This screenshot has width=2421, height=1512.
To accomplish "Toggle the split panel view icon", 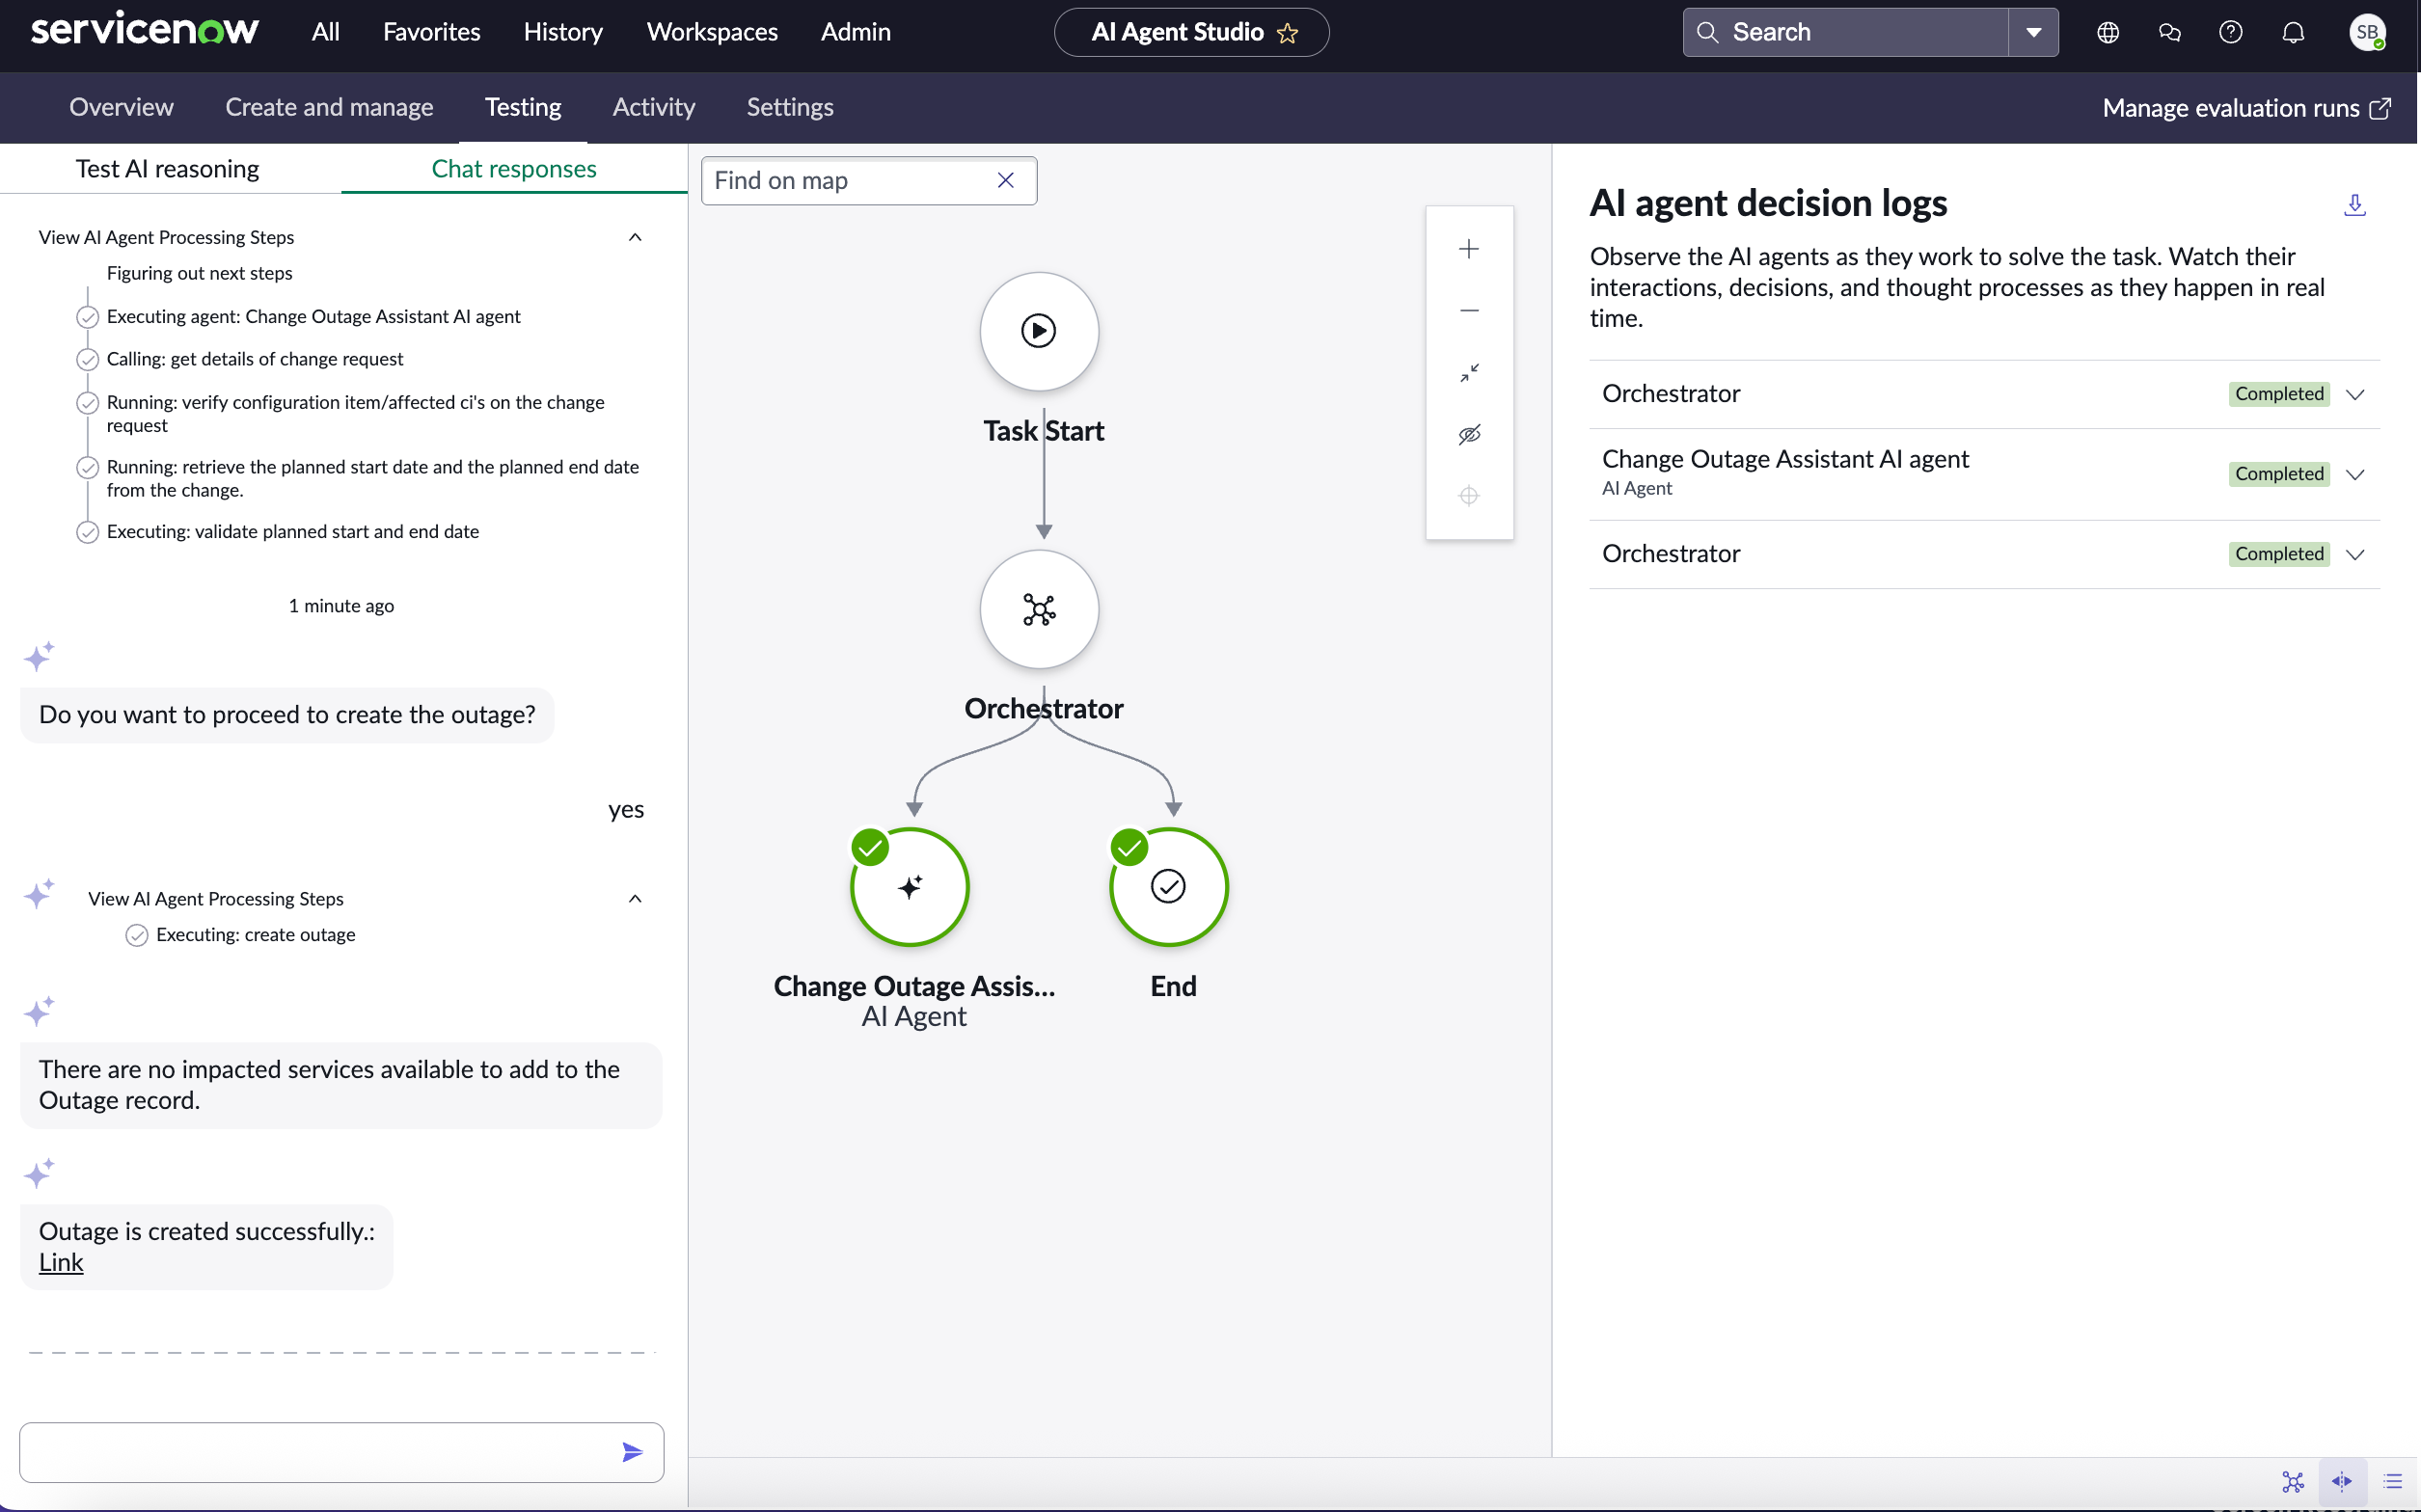I will [x=2342, y=1481].
